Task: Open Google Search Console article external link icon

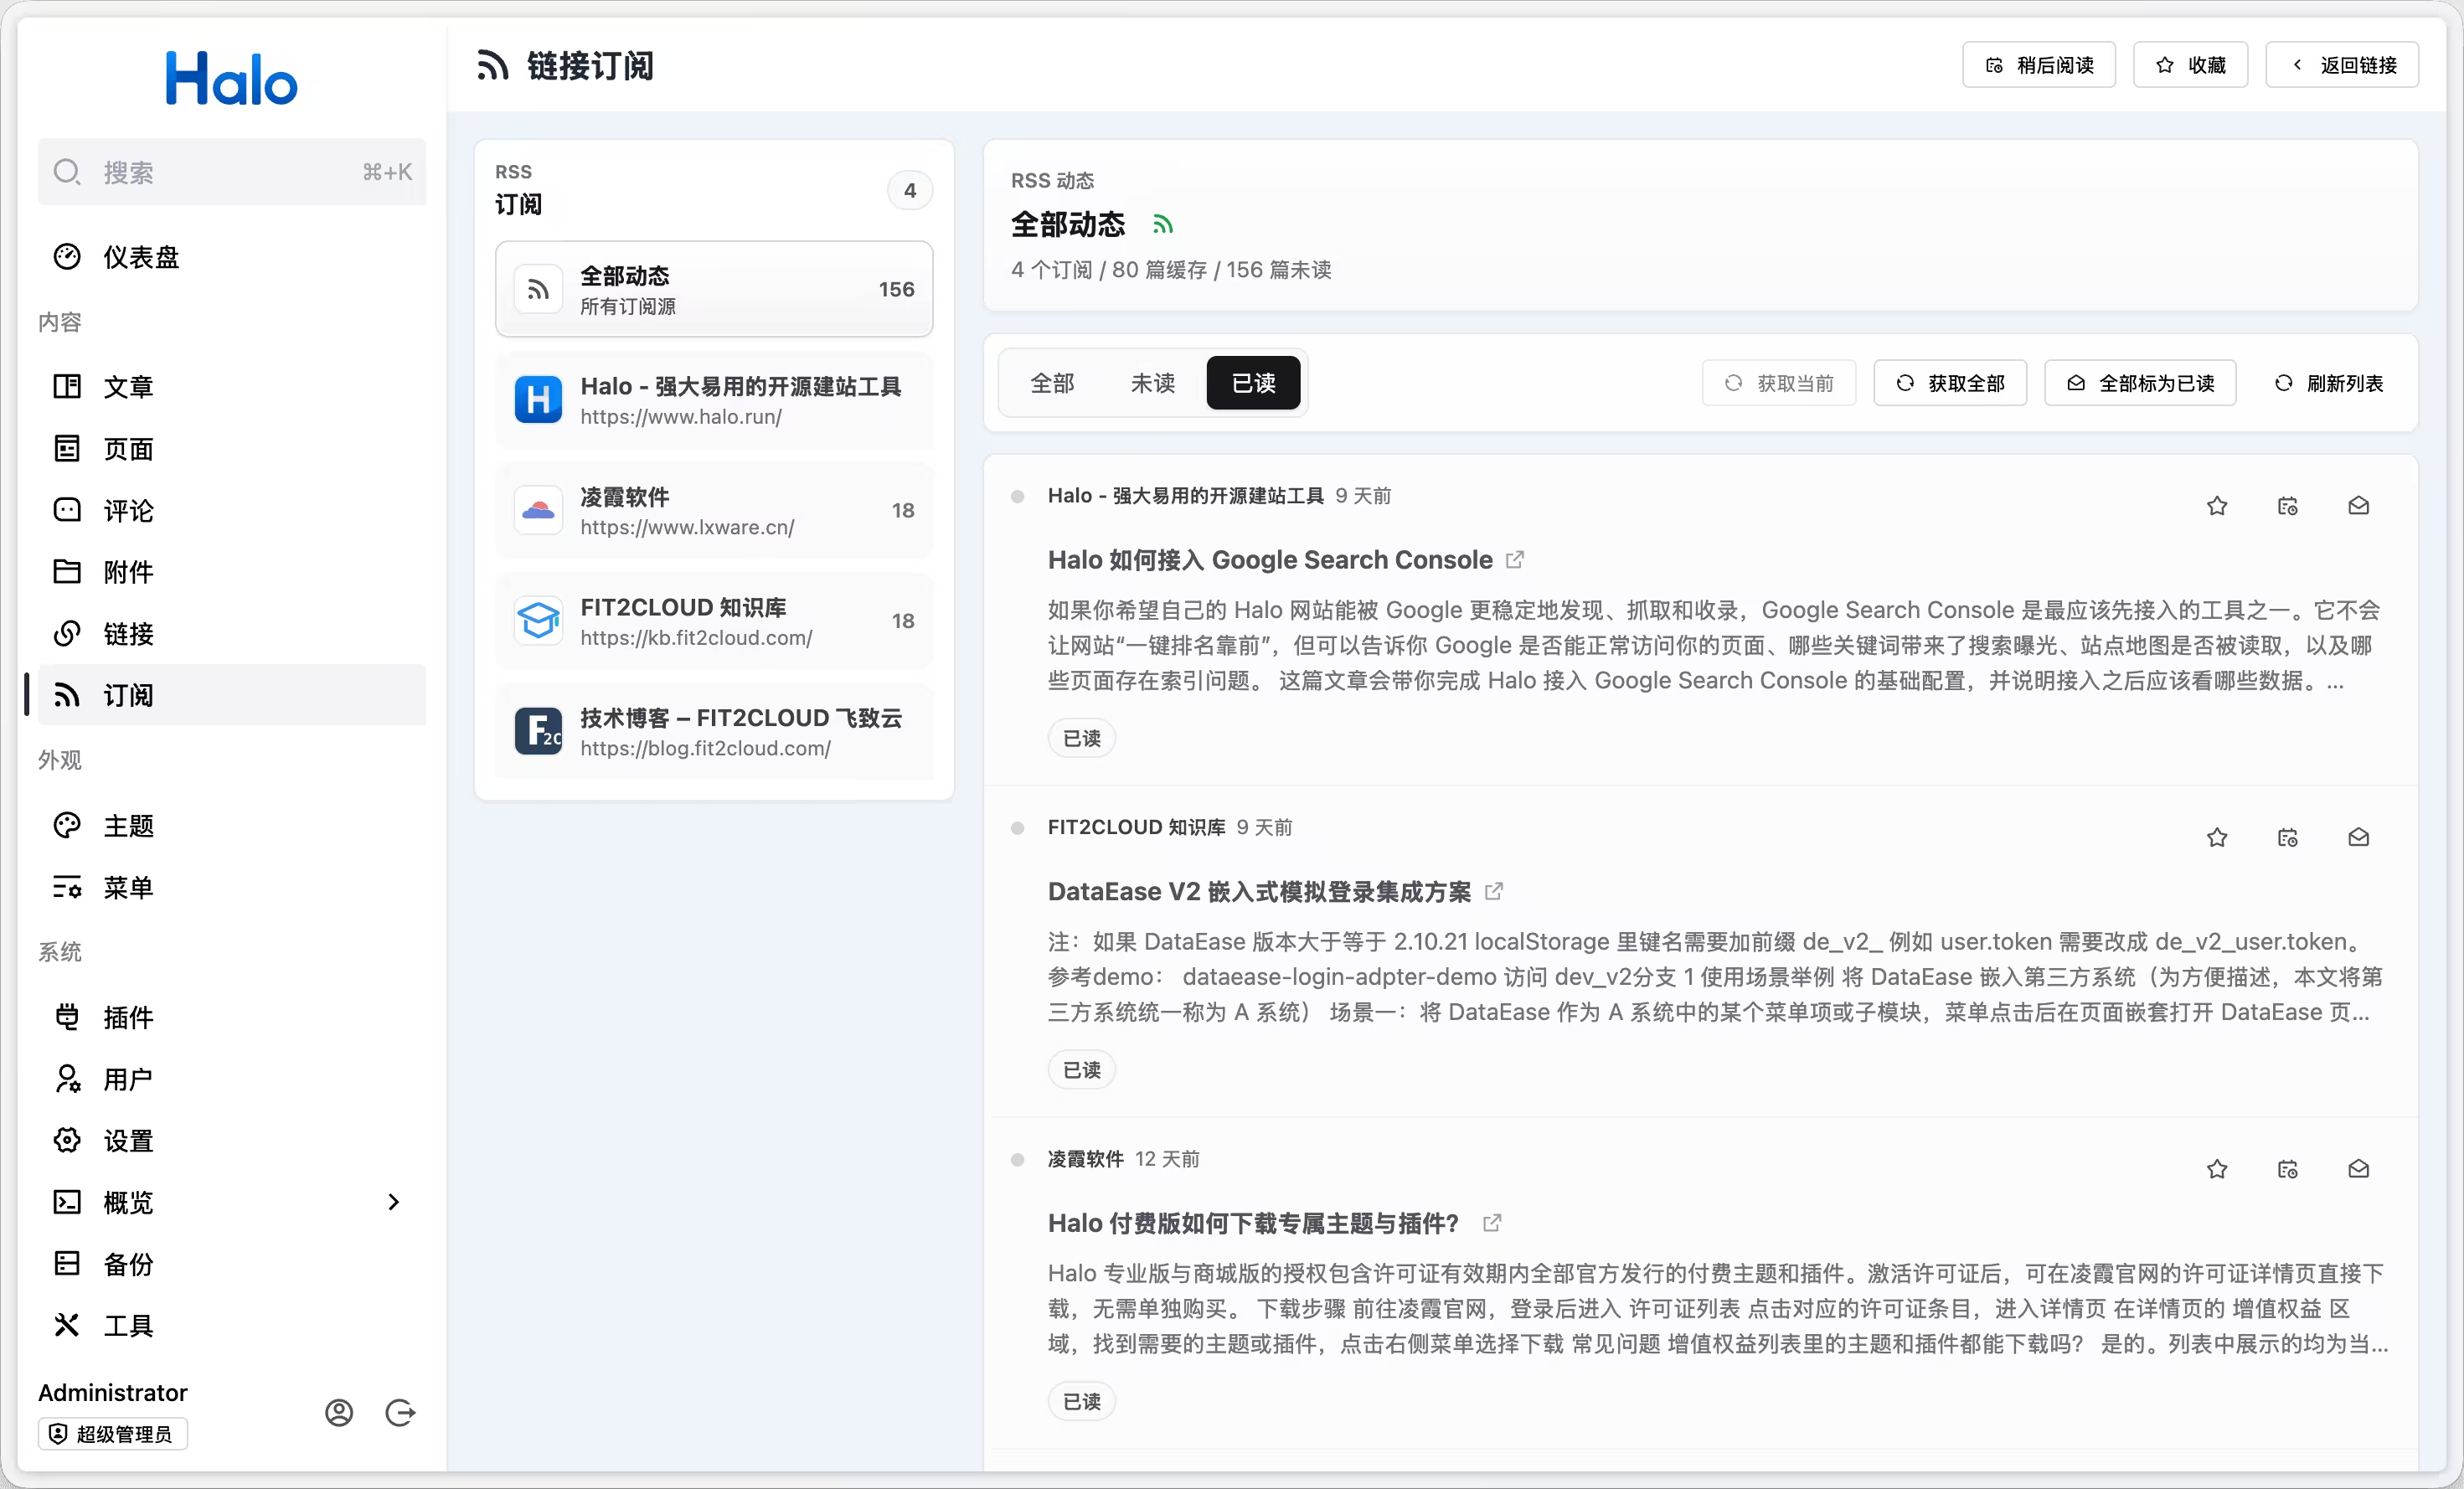Action: [x=1515, y=560]
